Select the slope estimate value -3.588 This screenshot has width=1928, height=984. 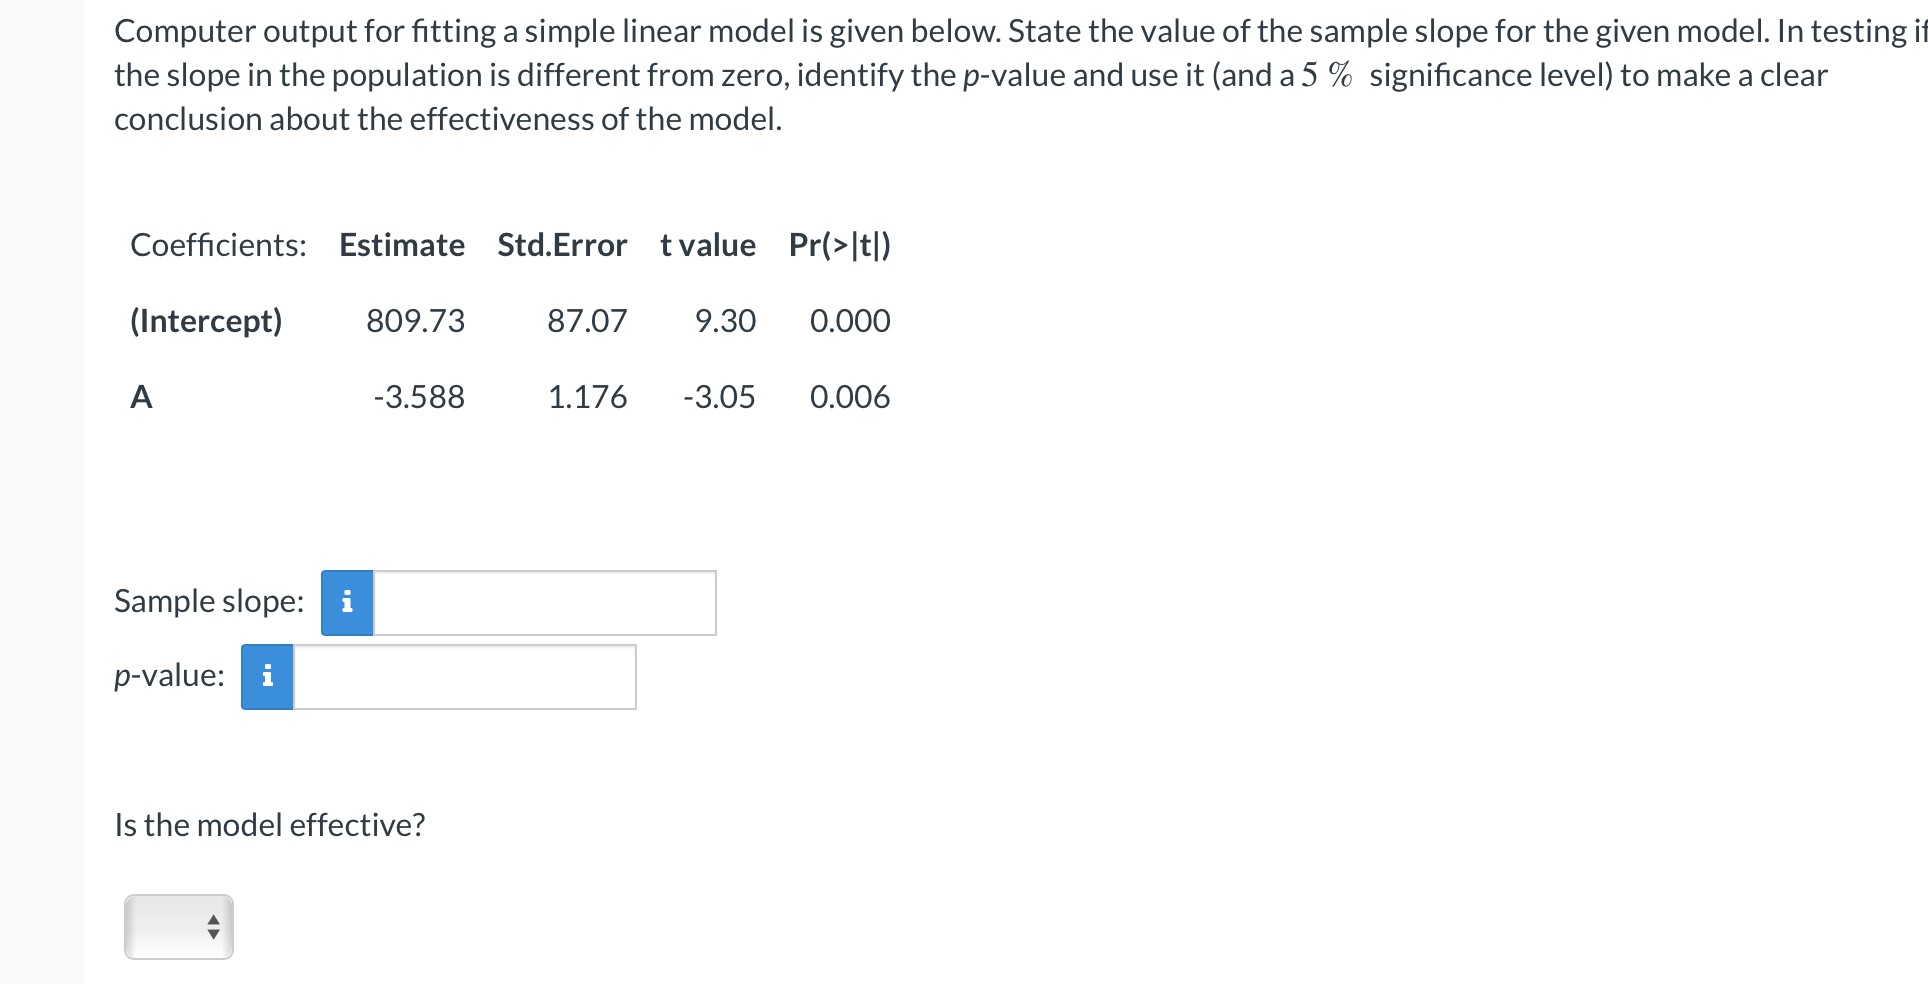(418, 396)
